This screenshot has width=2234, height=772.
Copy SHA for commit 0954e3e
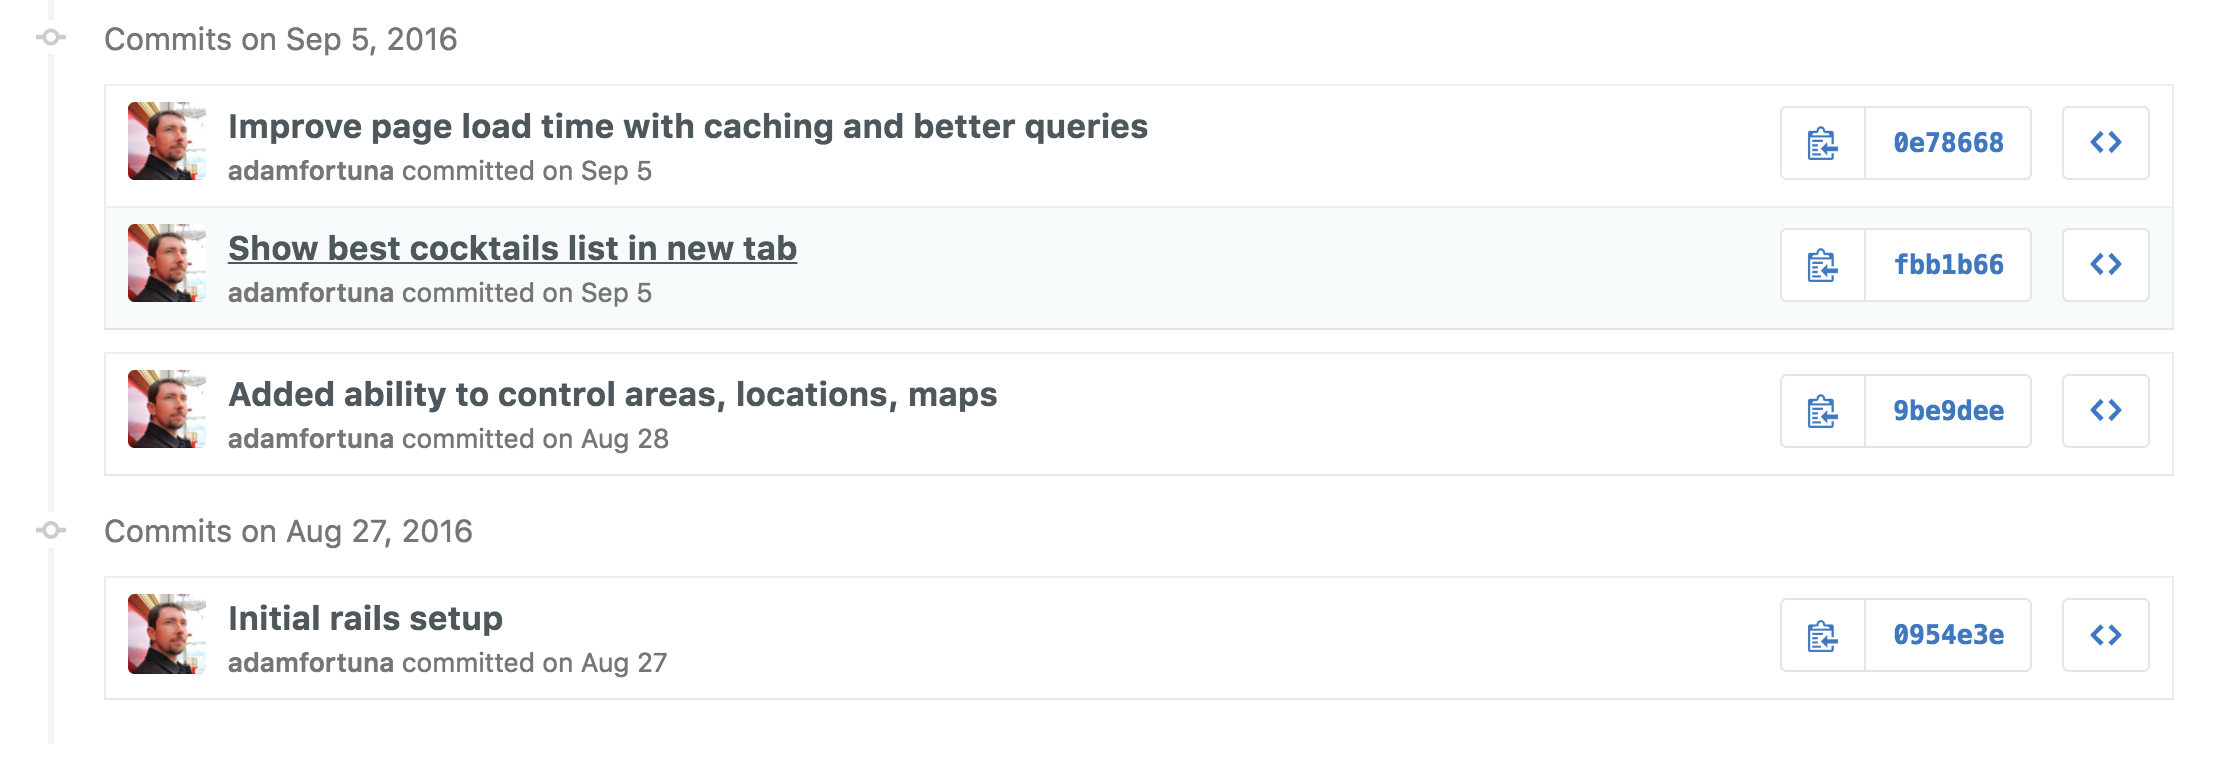1822,635
